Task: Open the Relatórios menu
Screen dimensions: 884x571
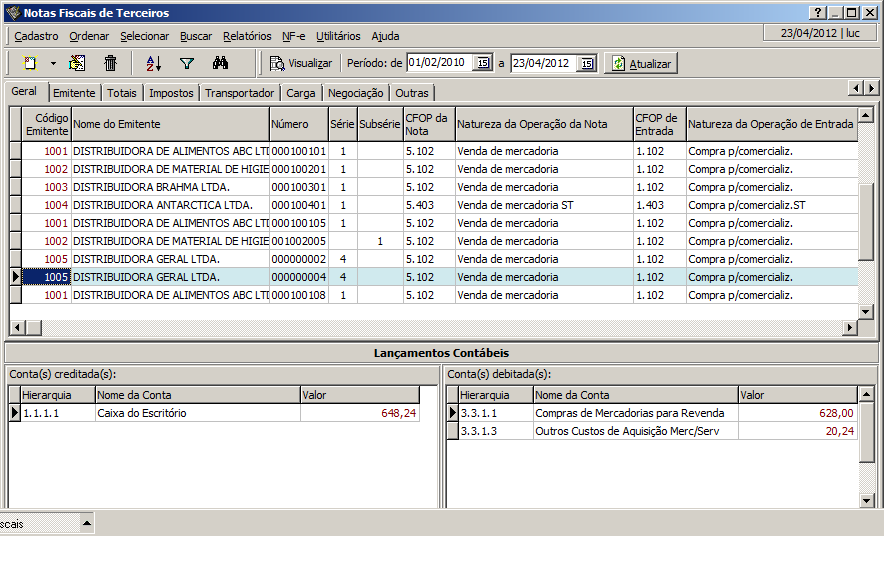Action: (247, 36)
